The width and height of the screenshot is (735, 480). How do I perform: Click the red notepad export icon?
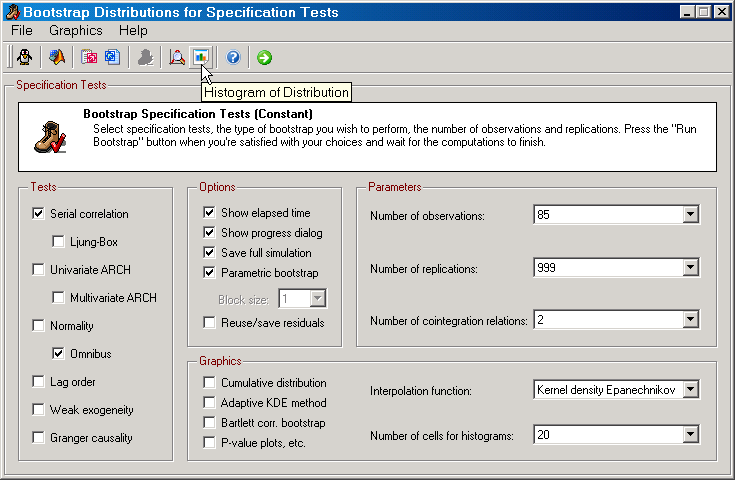(89, 57)
